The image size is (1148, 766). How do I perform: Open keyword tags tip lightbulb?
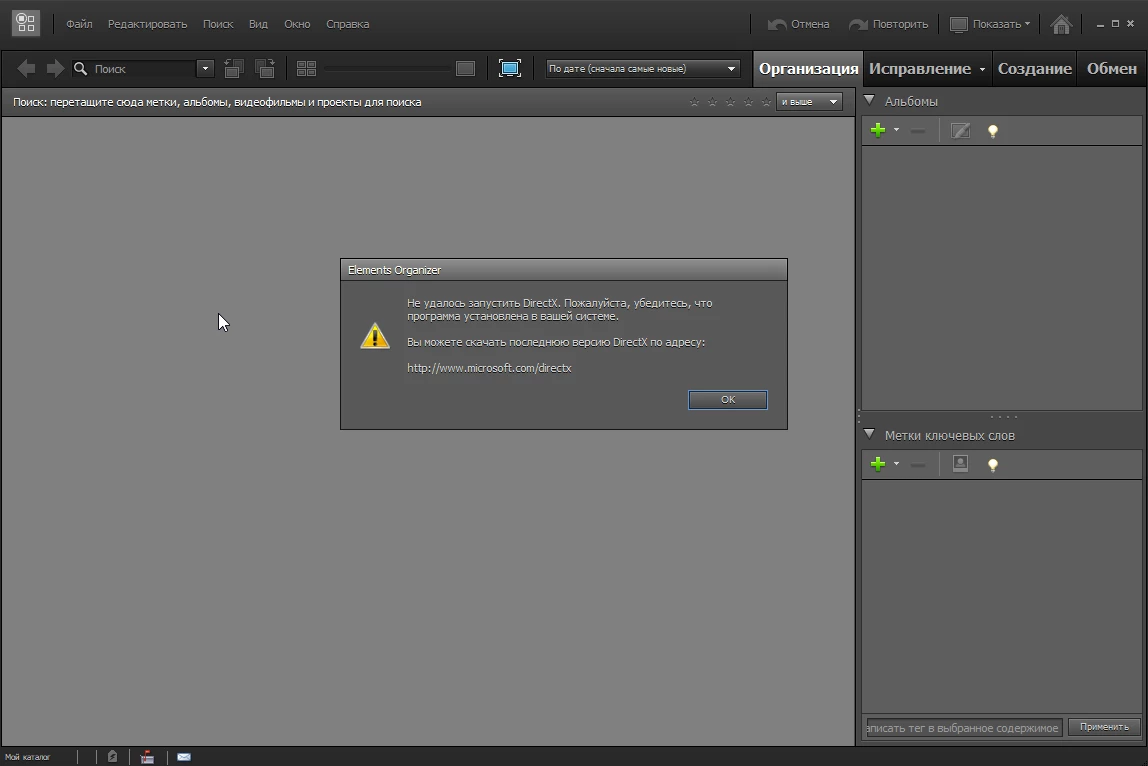point(993,464)
